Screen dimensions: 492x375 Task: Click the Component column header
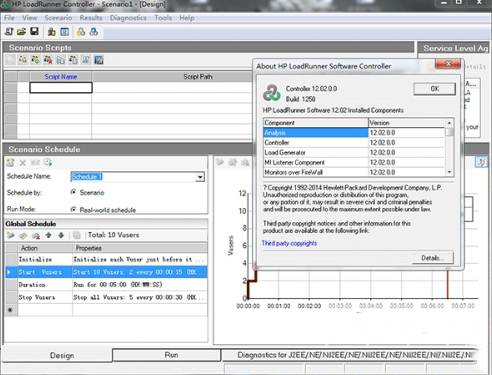[x=316, y=123]
